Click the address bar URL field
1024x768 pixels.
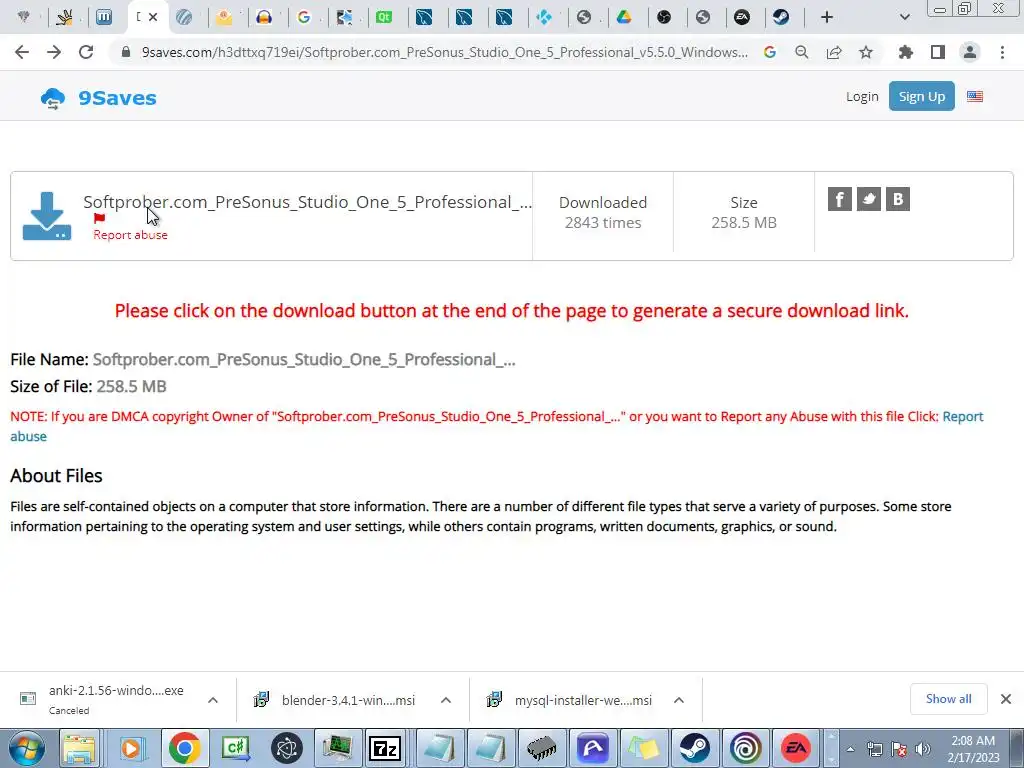click(444, 52)
